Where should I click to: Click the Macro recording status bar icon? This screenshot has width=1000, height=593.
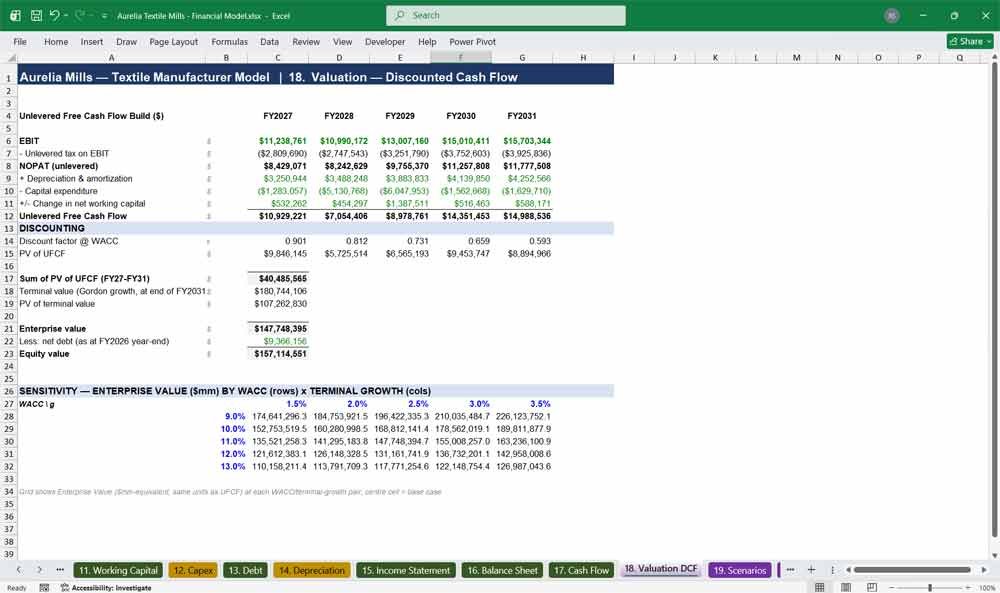click(x=44, y=587)
